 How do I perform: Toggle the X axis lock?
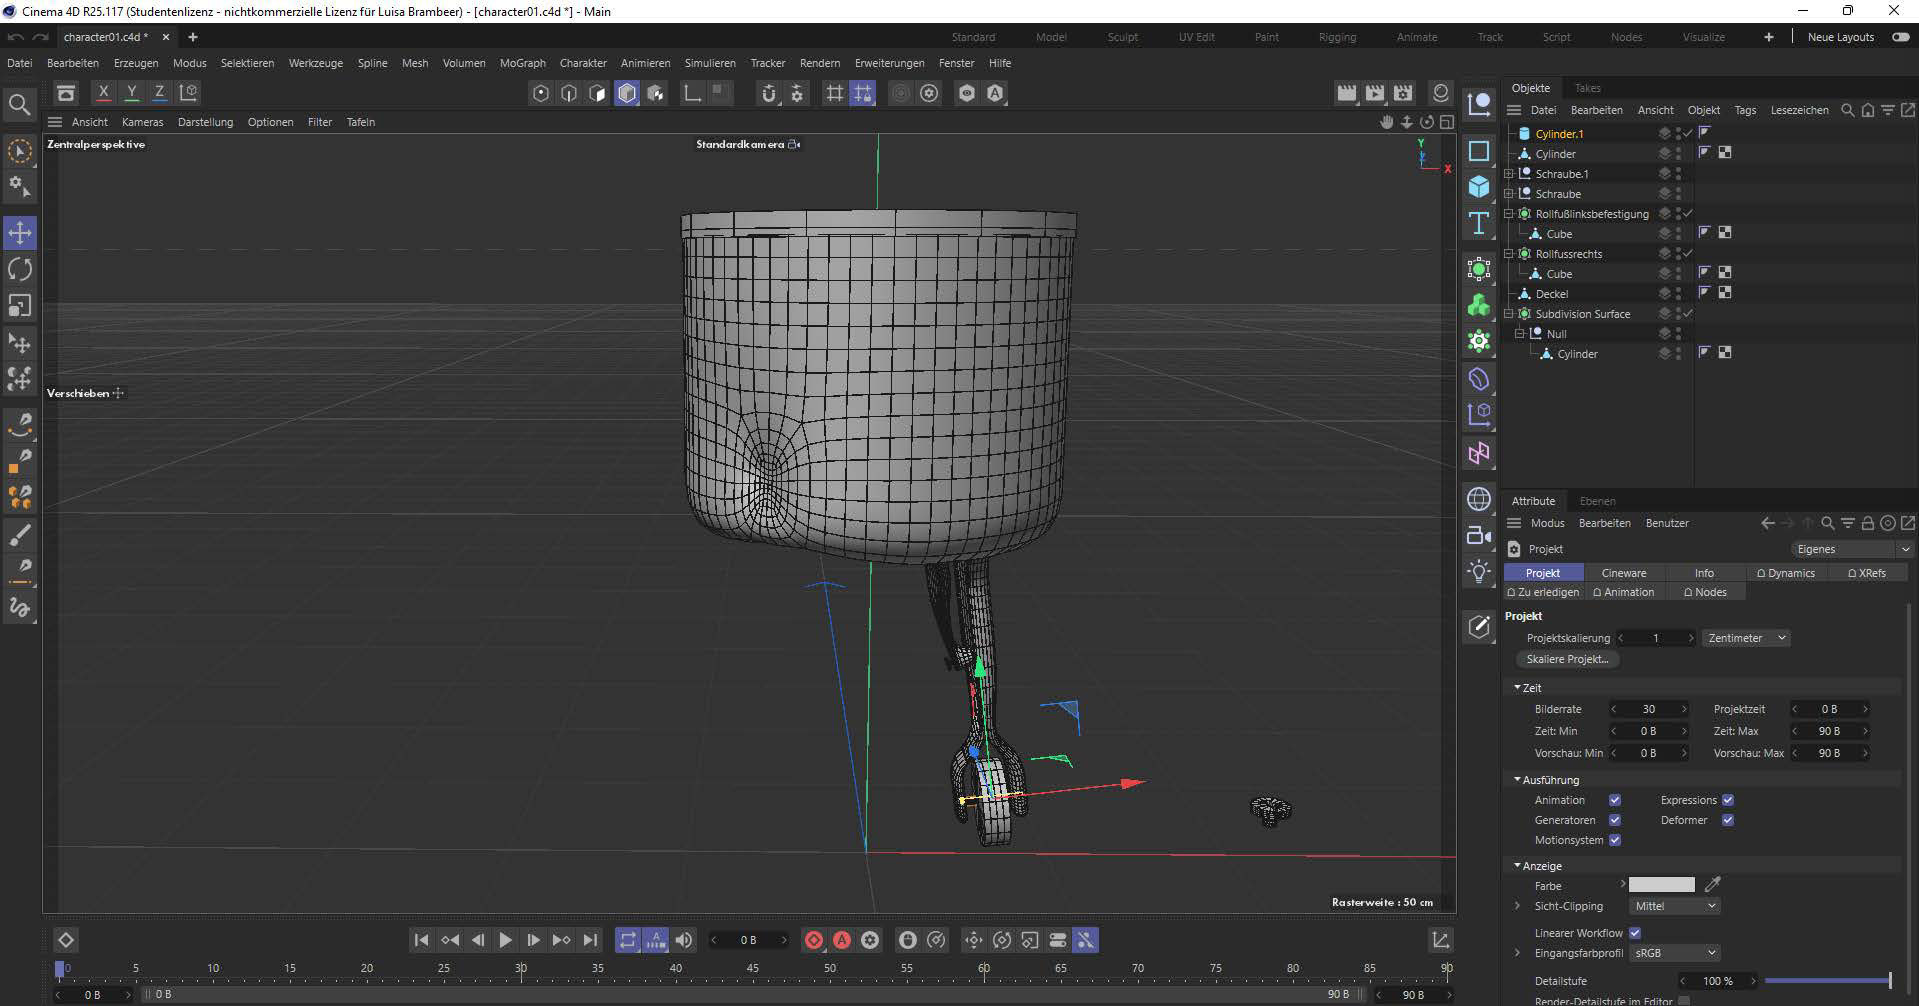[103, 92]
